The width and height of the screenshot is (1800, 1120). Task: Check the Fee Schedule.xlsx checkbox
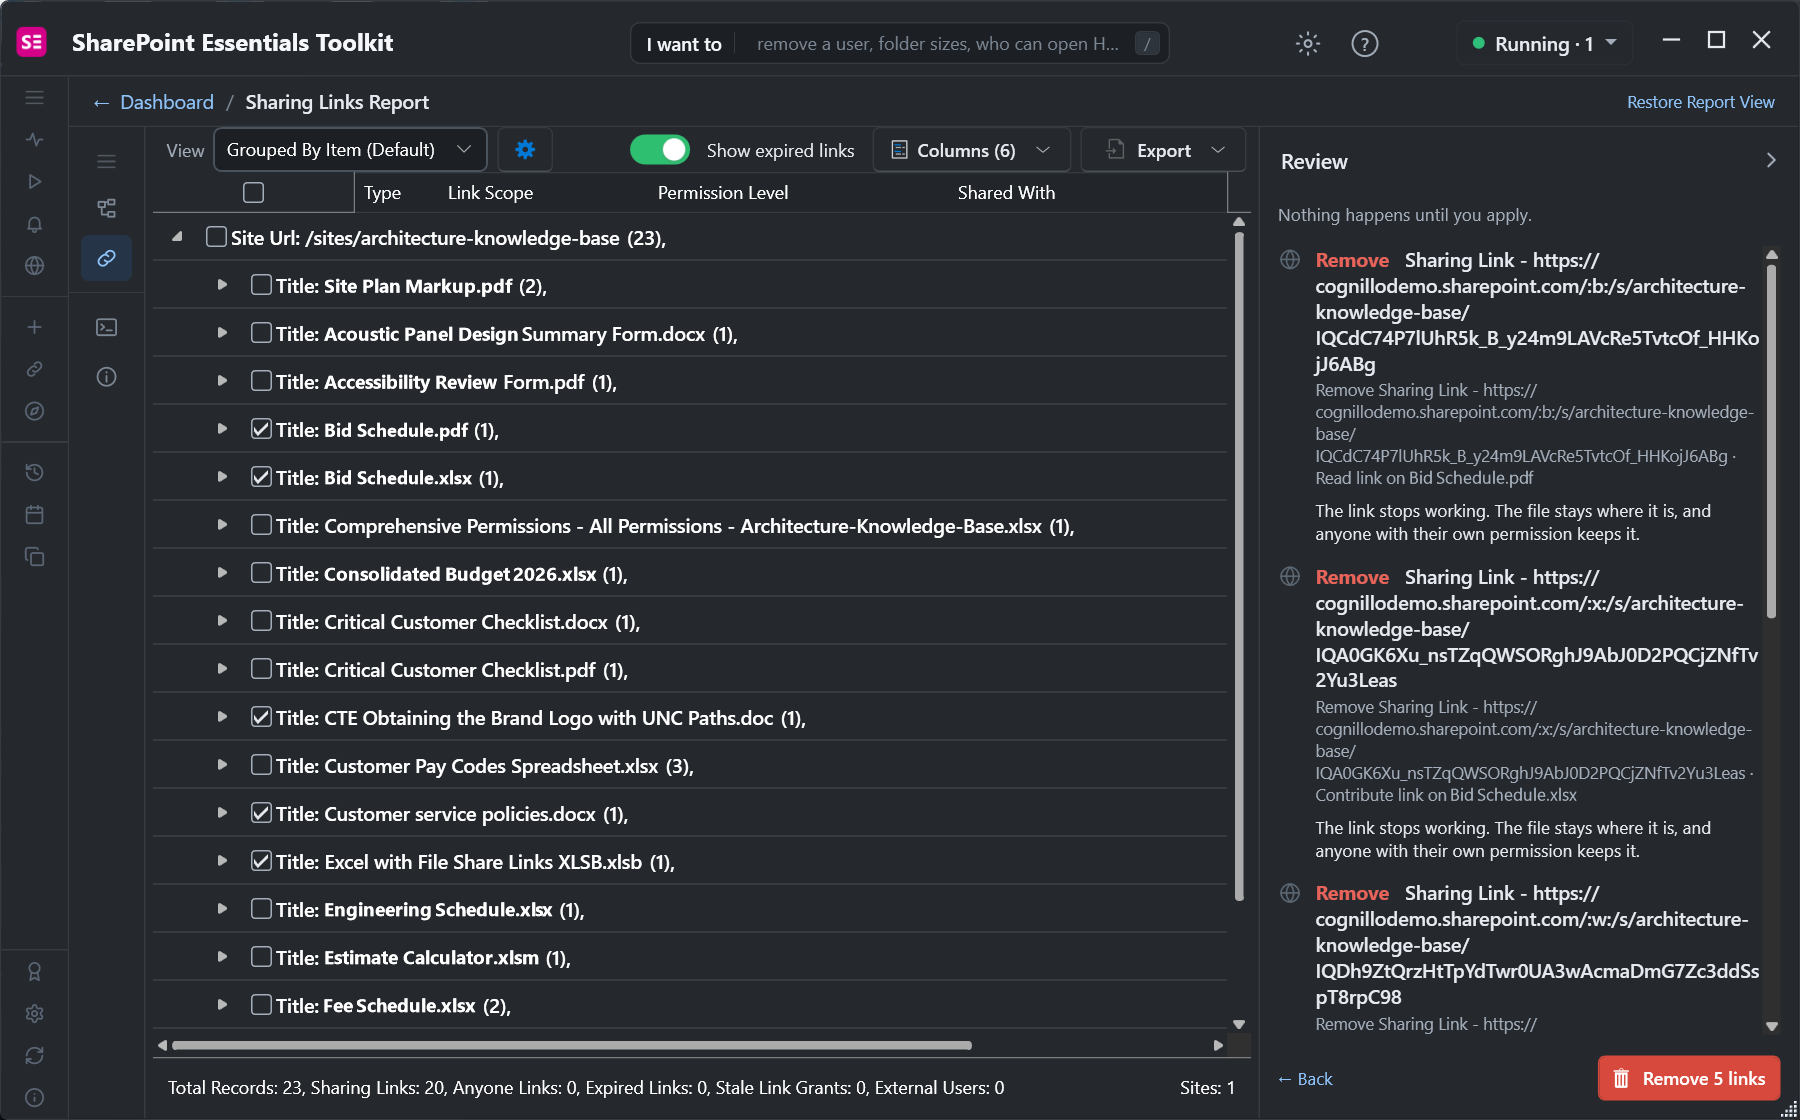pos(261,1005)
